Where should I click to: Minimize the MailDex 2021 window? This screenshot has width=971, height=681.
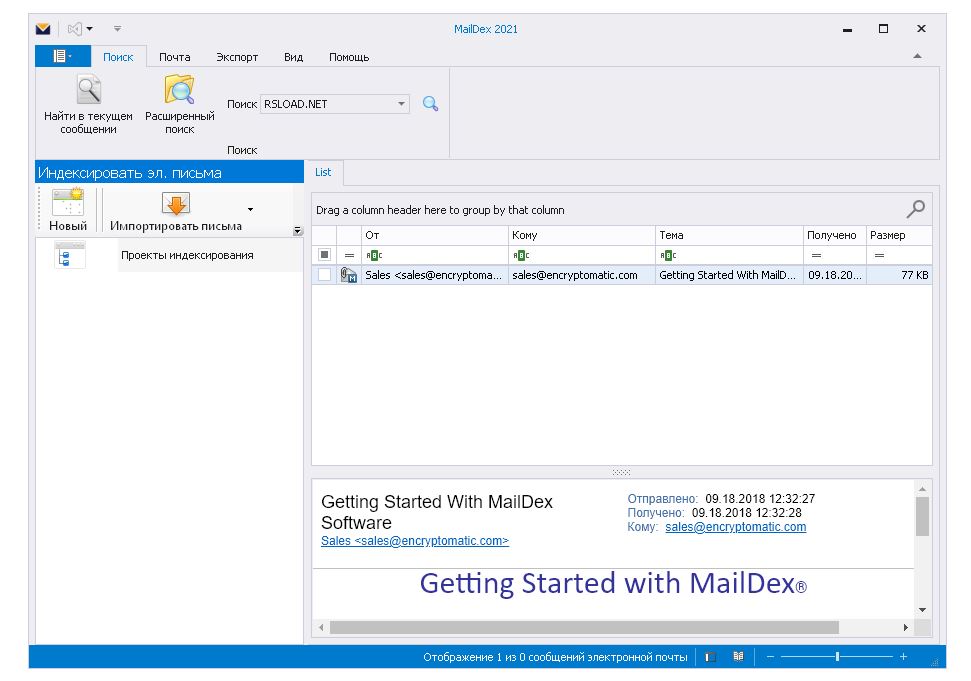(x=847, y=29)
